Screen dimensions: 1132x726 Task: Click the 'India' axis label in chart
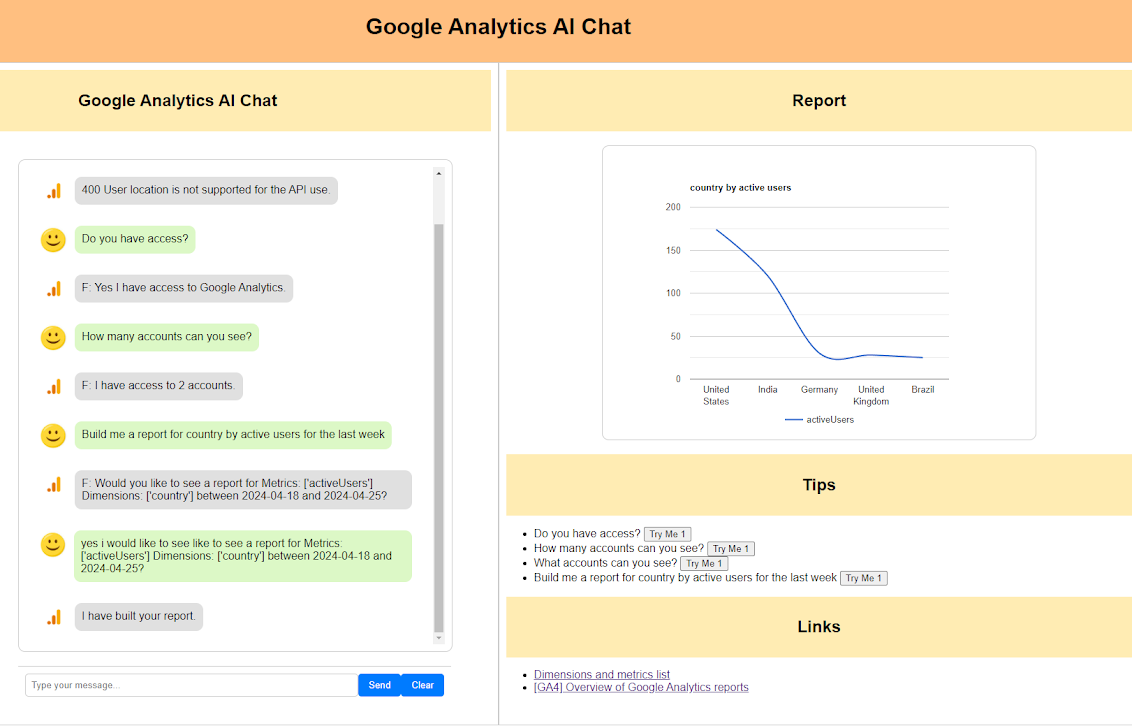point(767,390)
